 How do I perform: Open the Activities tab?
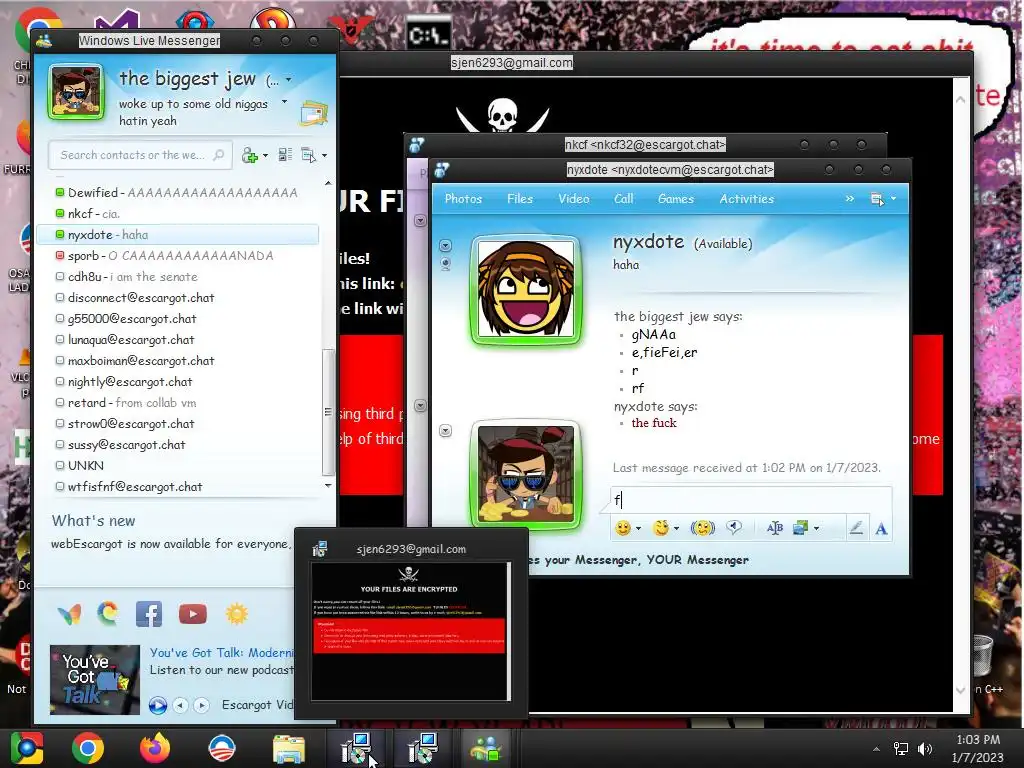click(746, 199)
